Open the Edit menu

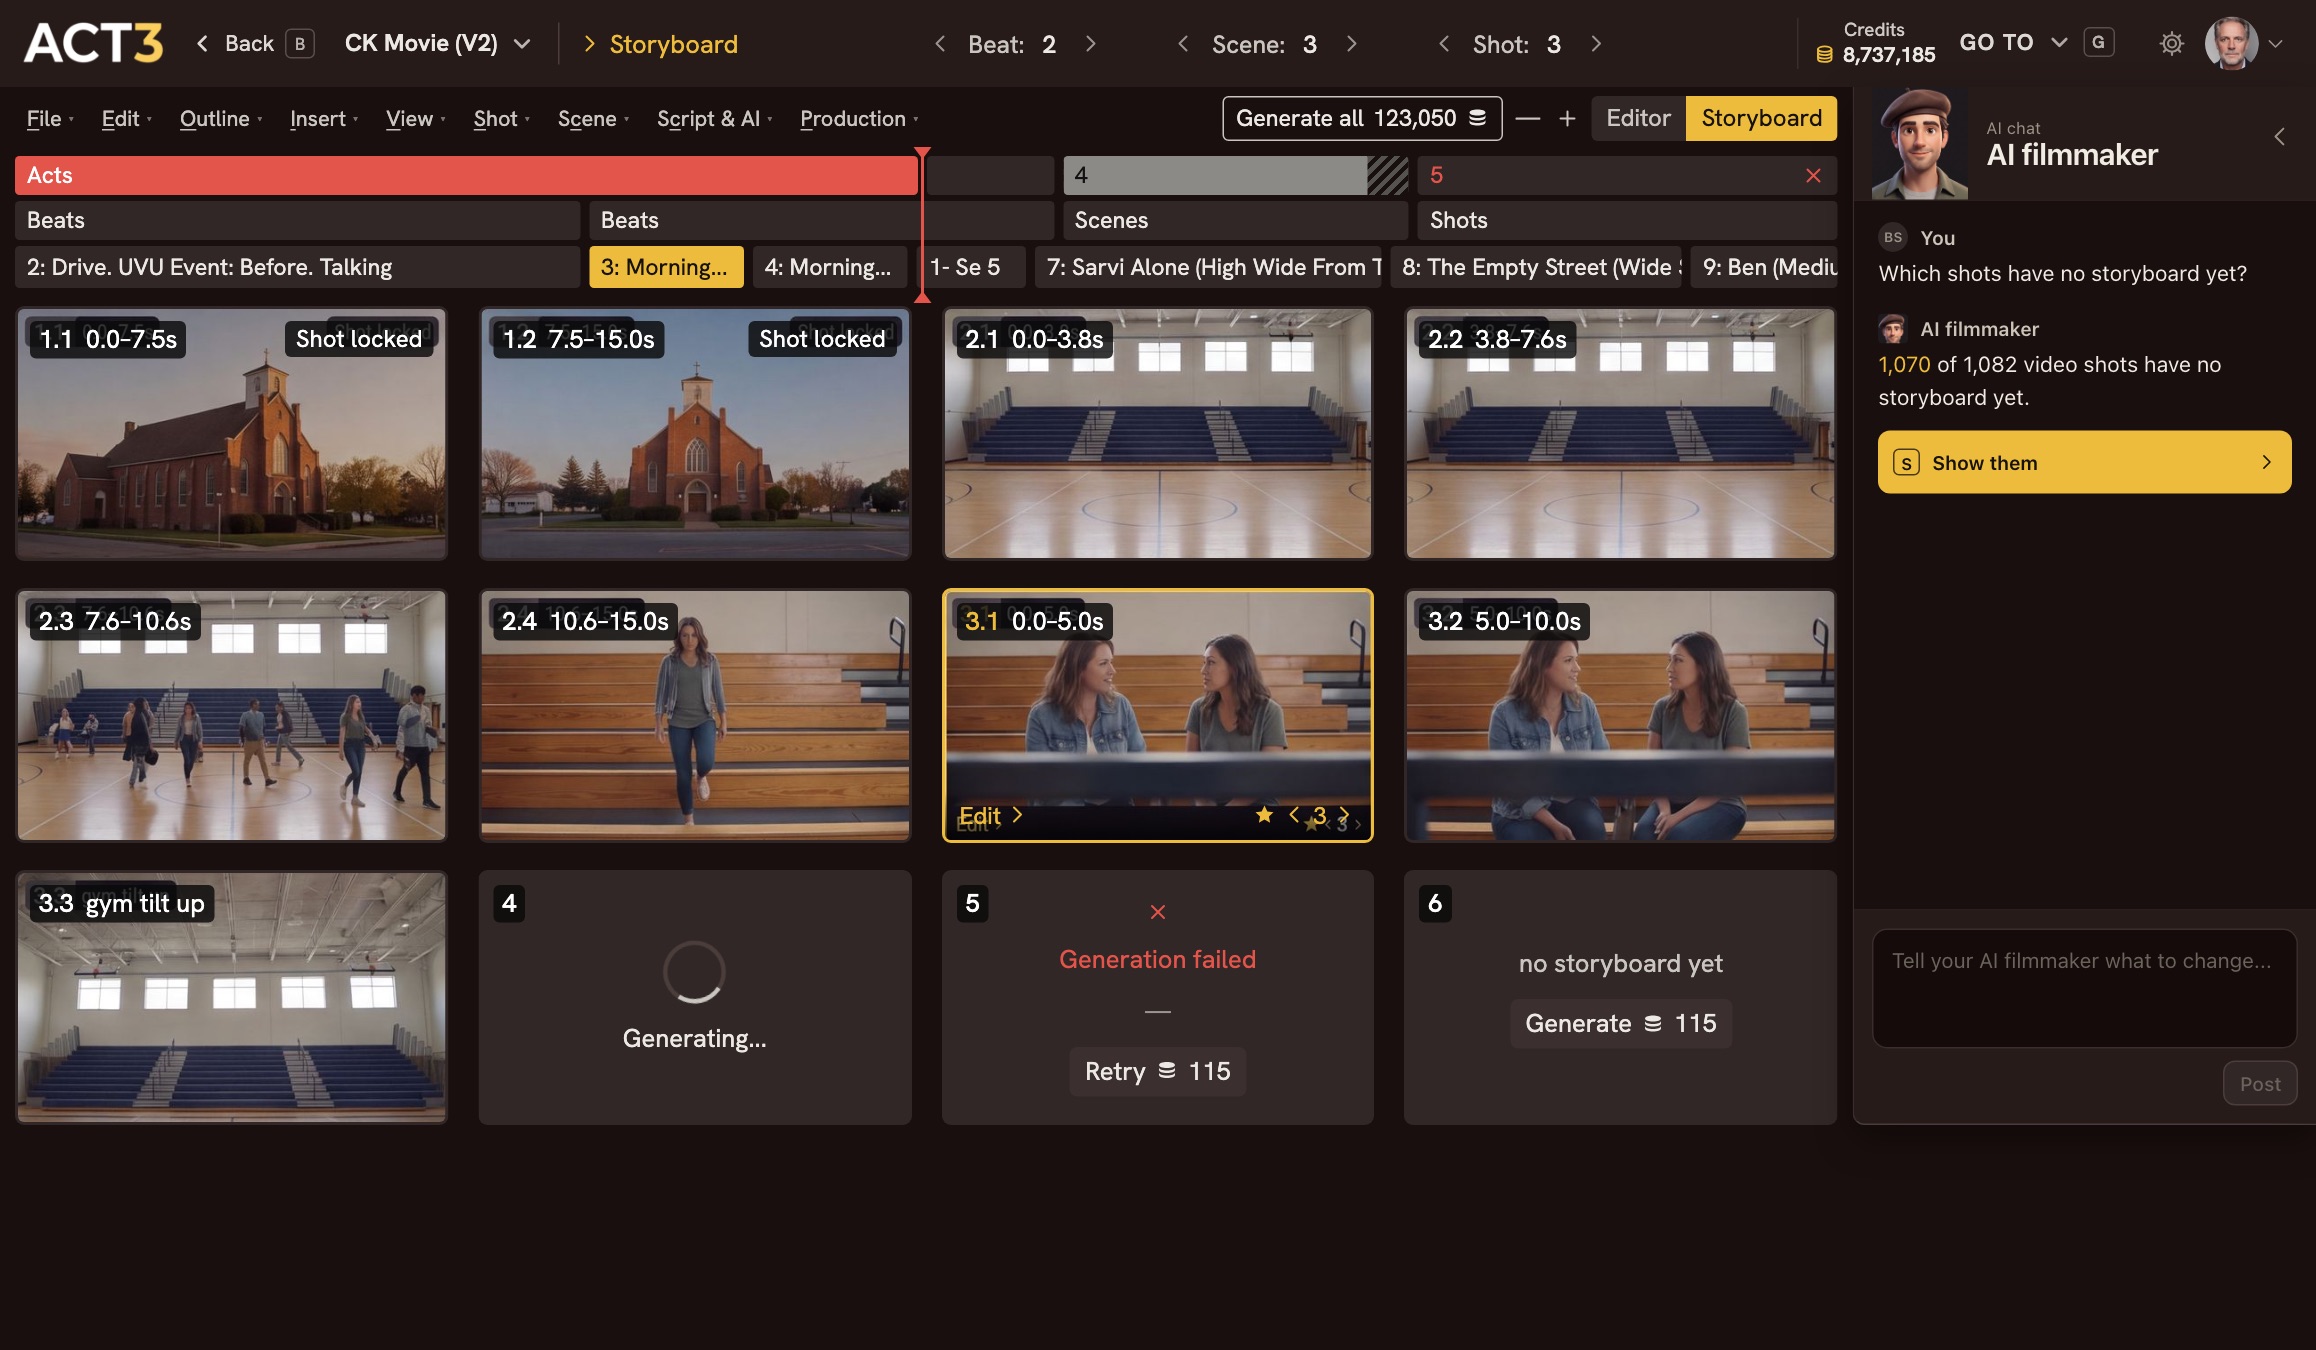tap(126, 118)
